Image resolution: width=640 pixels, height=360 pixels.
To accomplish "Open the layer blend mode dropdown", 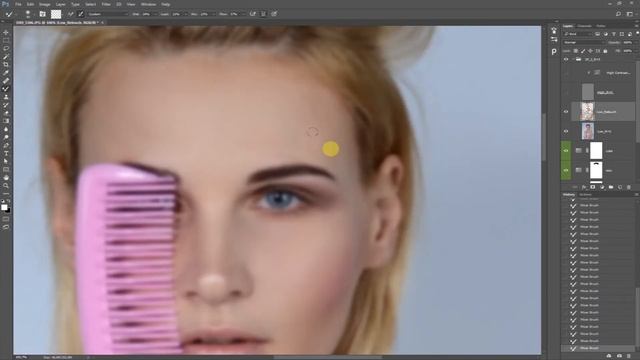I will click(583, 42).
